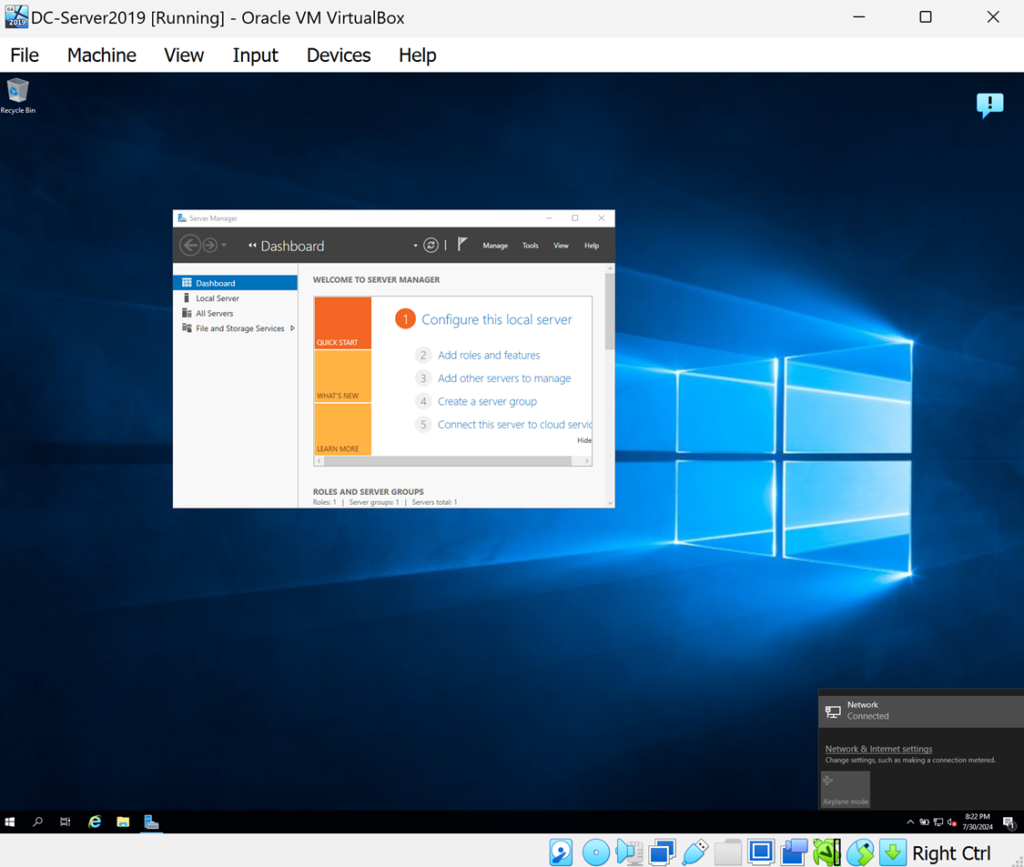Expand File and Storage Services

click(x=292, y=329)
